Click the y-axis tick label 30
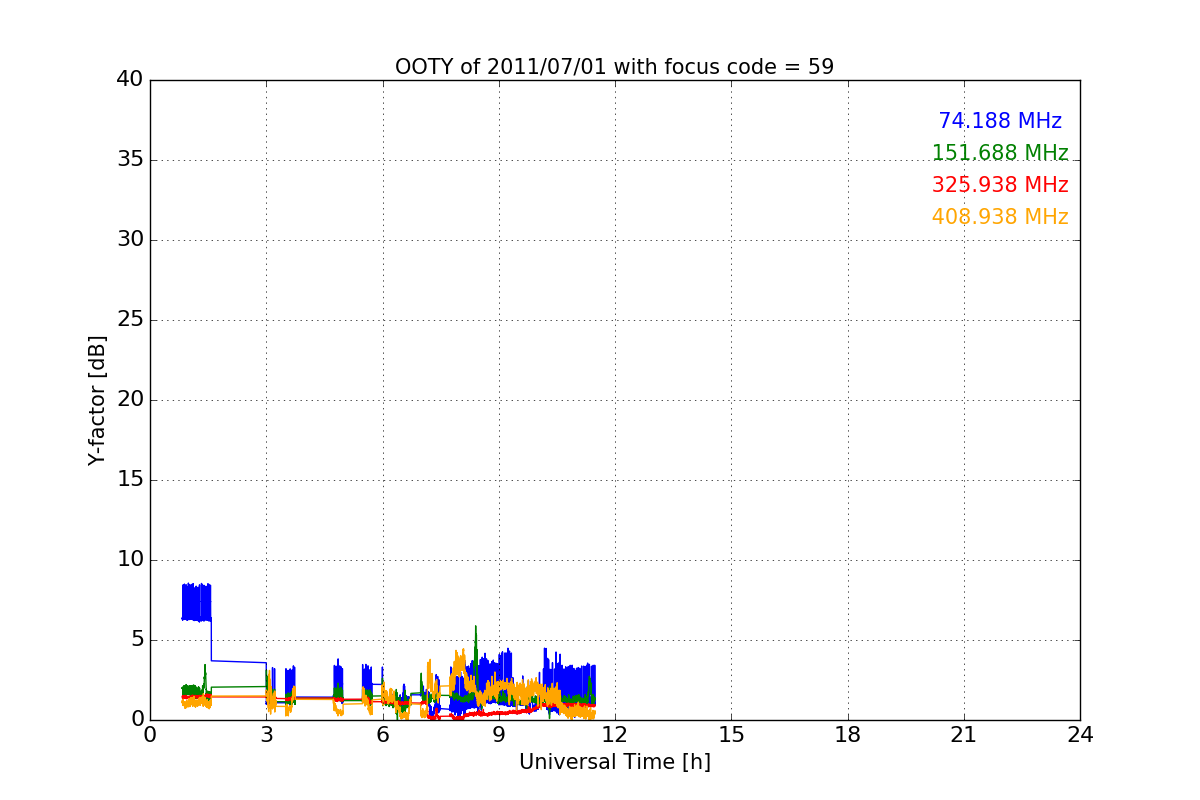The width and height of the screenshot is (1200, 800). [130, 240]
